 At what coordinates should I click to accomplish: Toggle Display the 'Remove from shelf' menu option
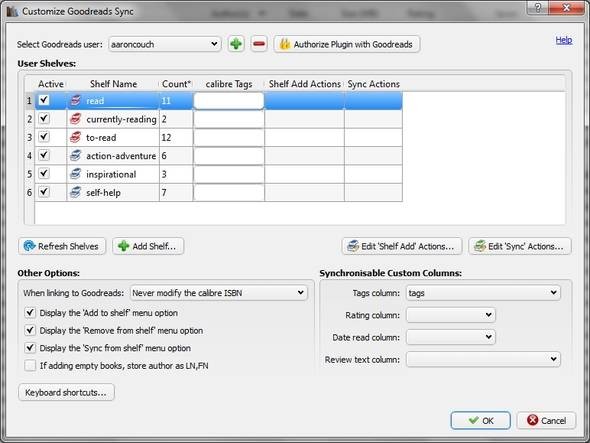point(30,330)
